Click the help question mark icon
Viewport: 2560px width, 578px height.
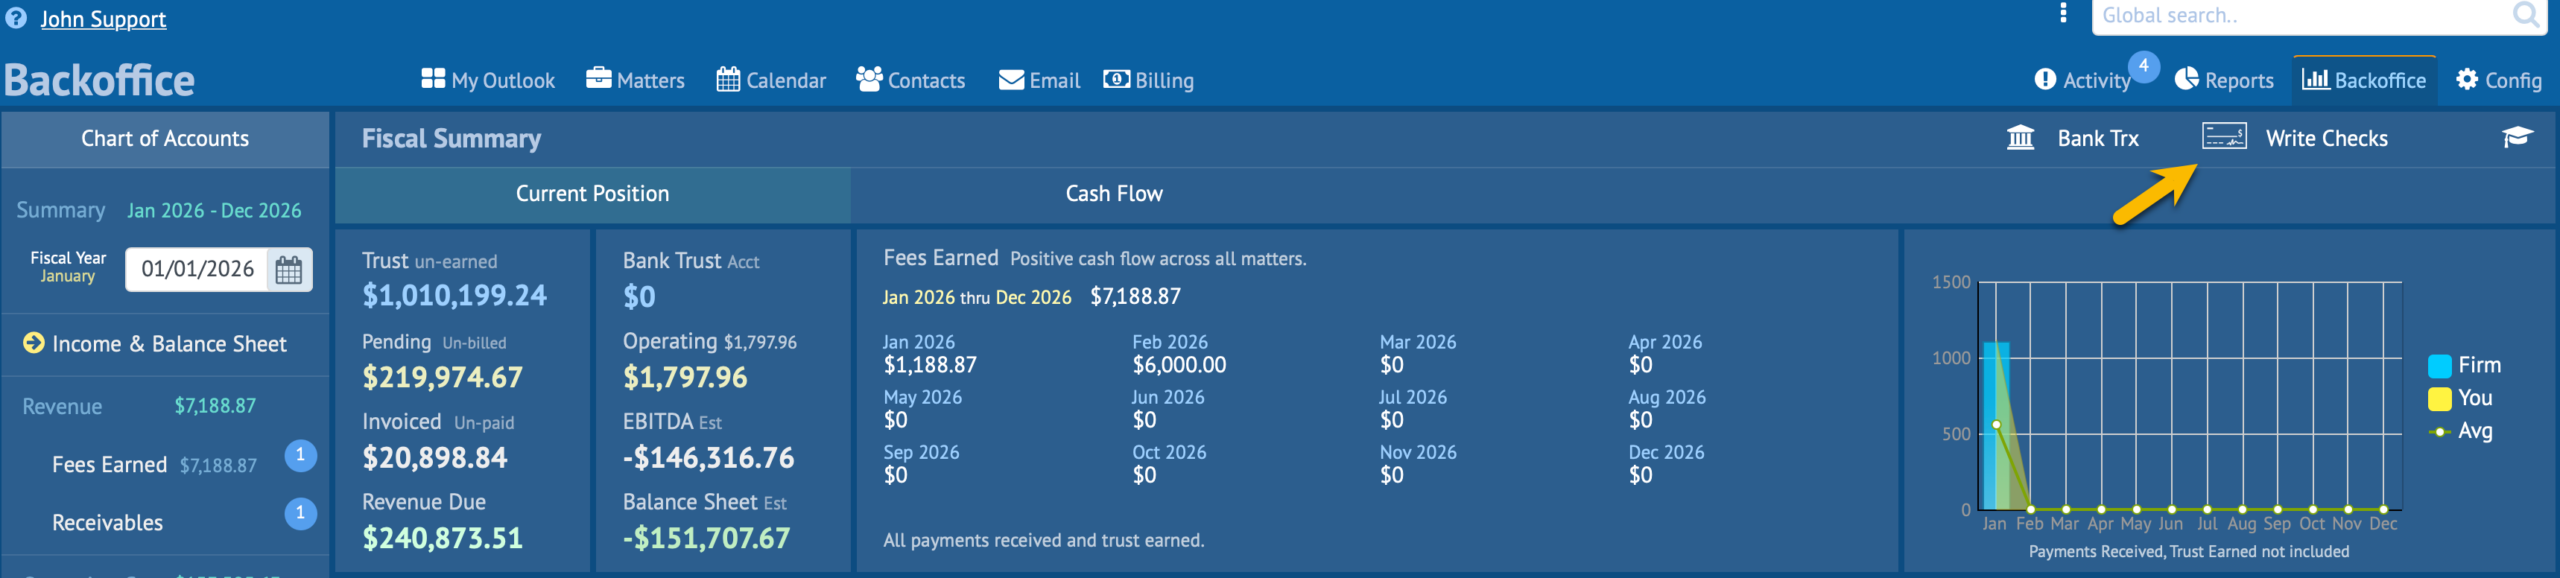tap(16, 18)
